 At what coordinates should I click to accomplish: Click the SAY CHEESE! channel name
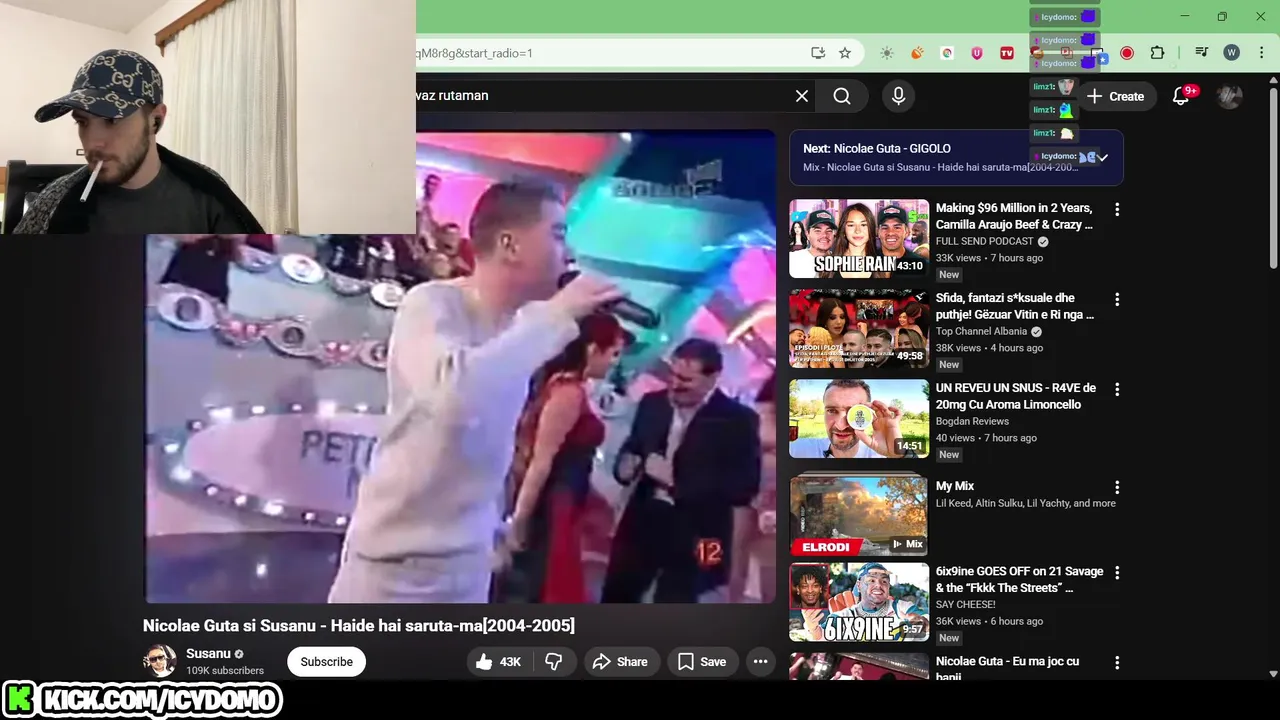coord(966,604)
